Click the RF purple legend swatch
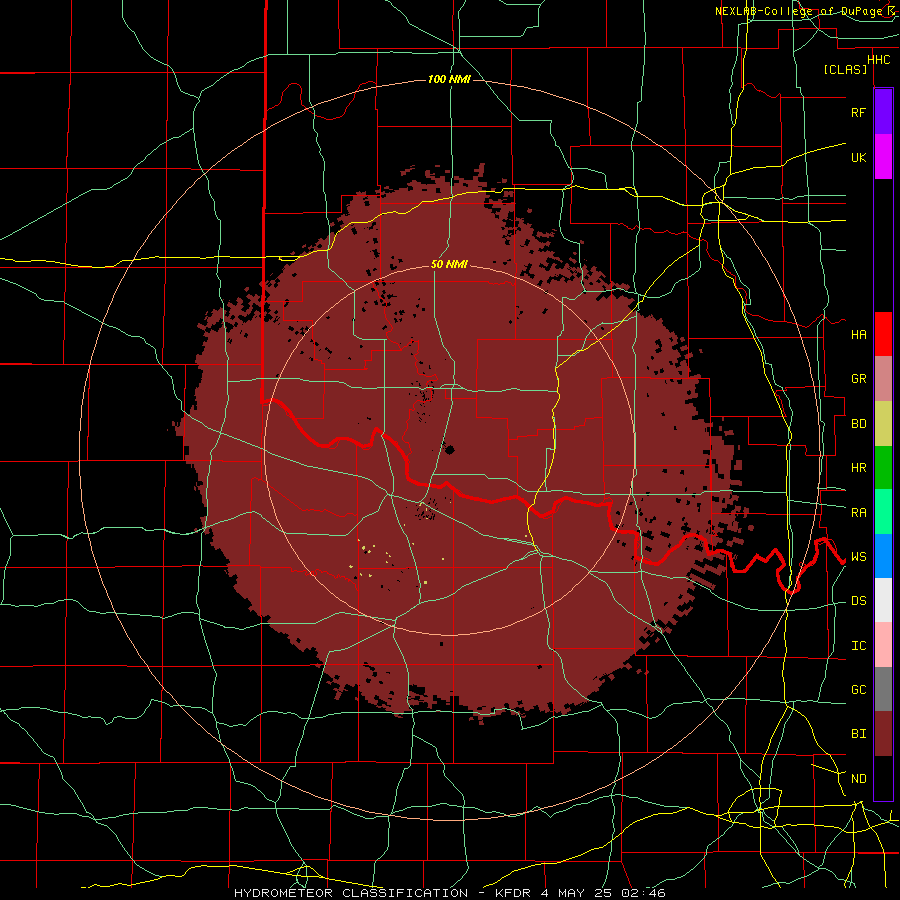This screenshot has height=900, width=900. tap(883, 112)
